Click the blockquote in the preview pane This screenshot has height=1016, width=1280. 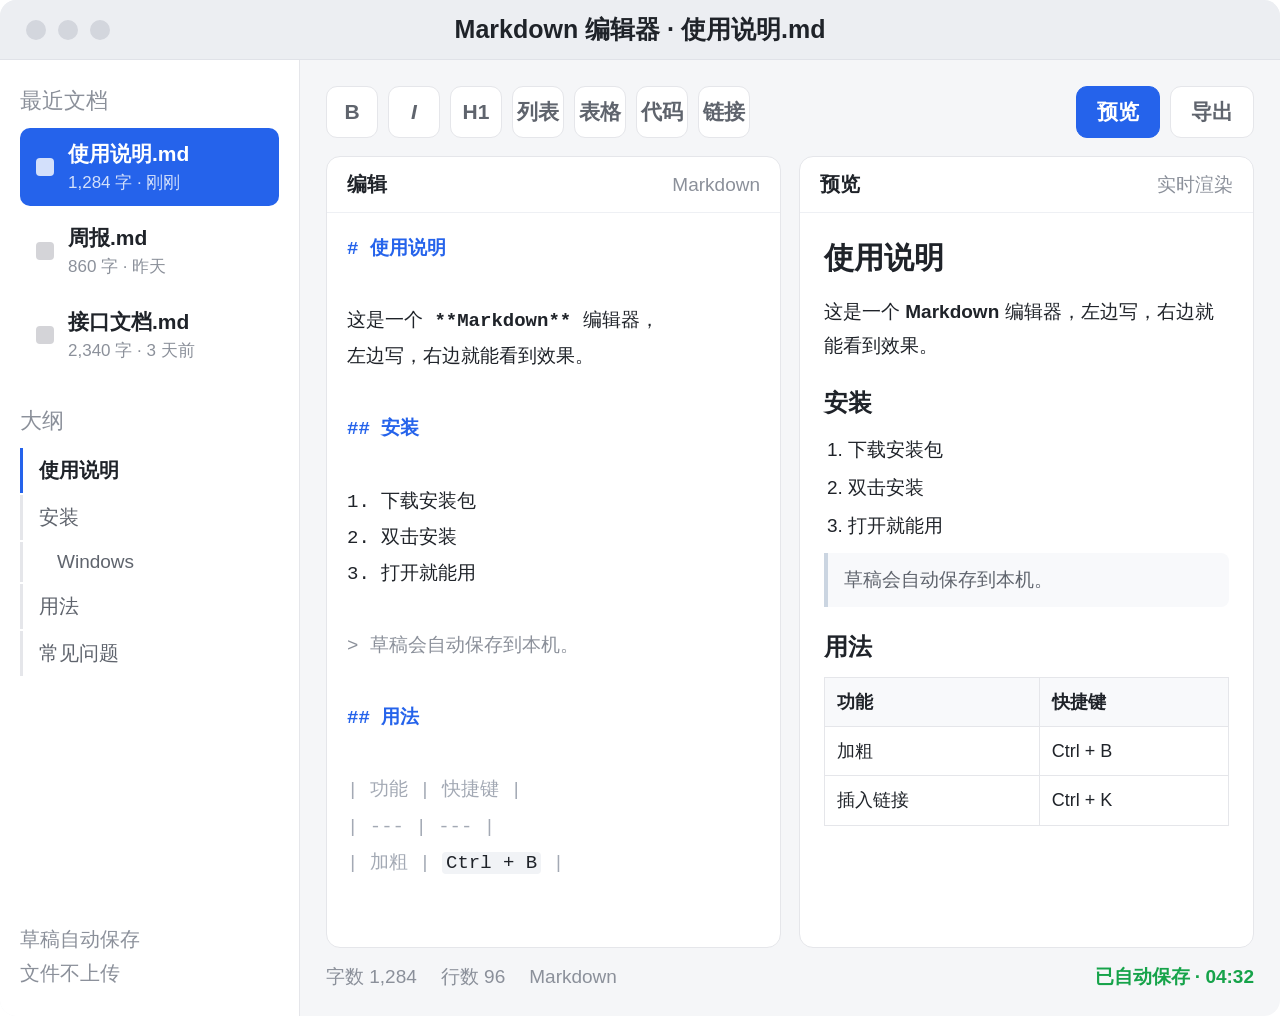pyautogui.click(x=1026, y=580)
